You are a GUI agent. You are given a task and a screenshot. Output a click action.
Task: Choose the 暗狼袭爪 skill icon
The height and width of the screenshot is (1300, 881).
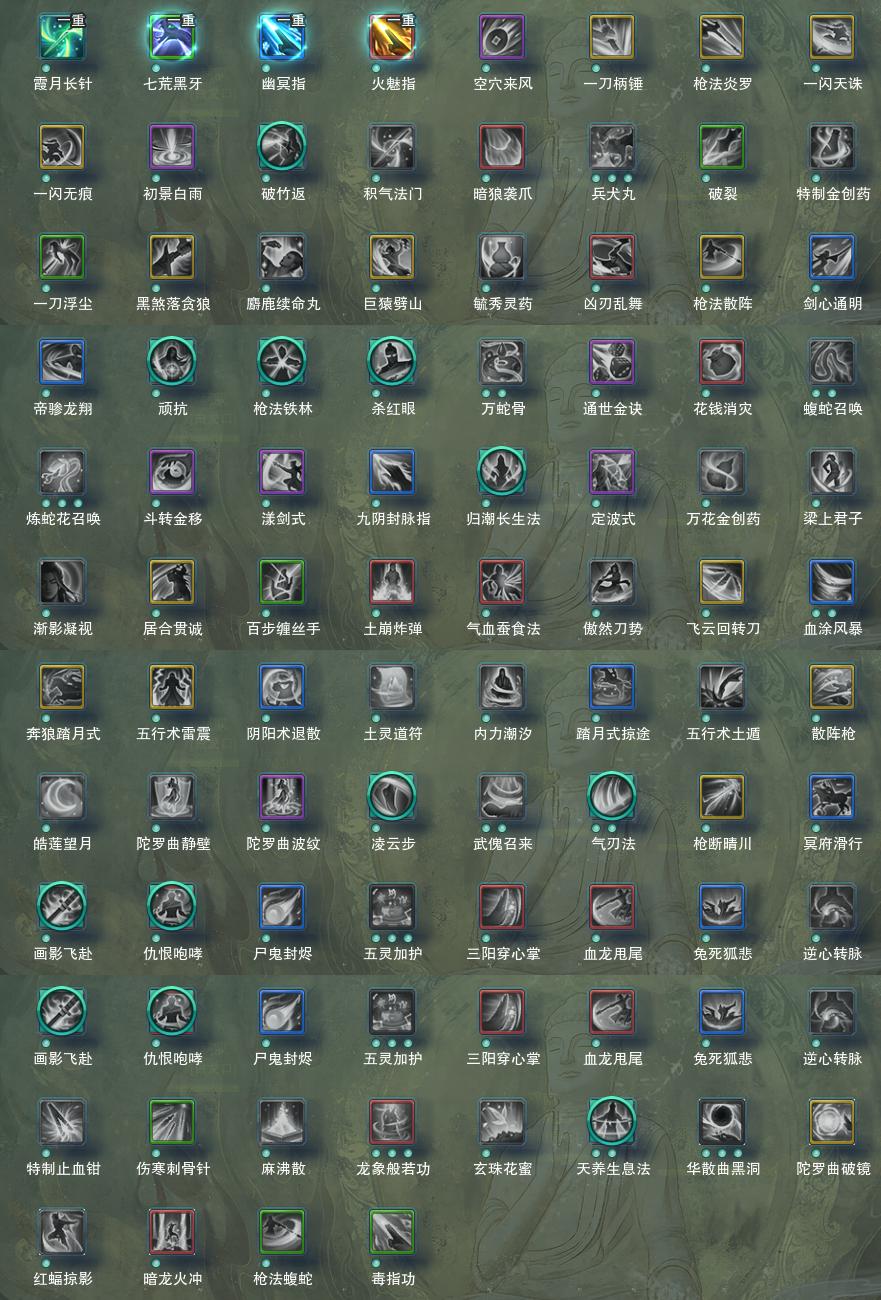pyautogui.click(x=502, y=147)
